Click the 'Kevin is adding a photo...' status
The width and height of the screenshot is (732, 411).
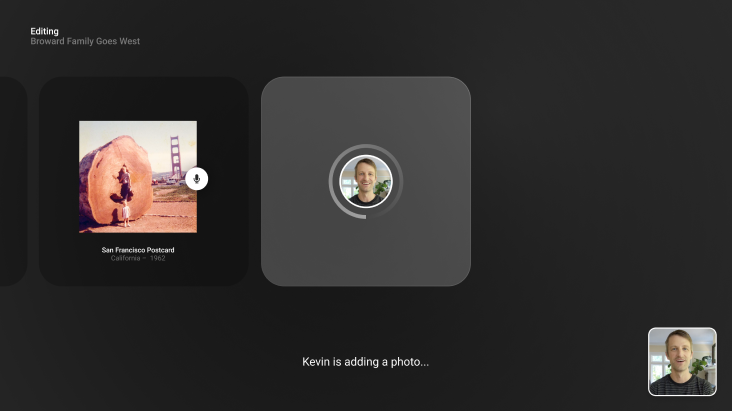pyautogui.click(x=366, y=362)
